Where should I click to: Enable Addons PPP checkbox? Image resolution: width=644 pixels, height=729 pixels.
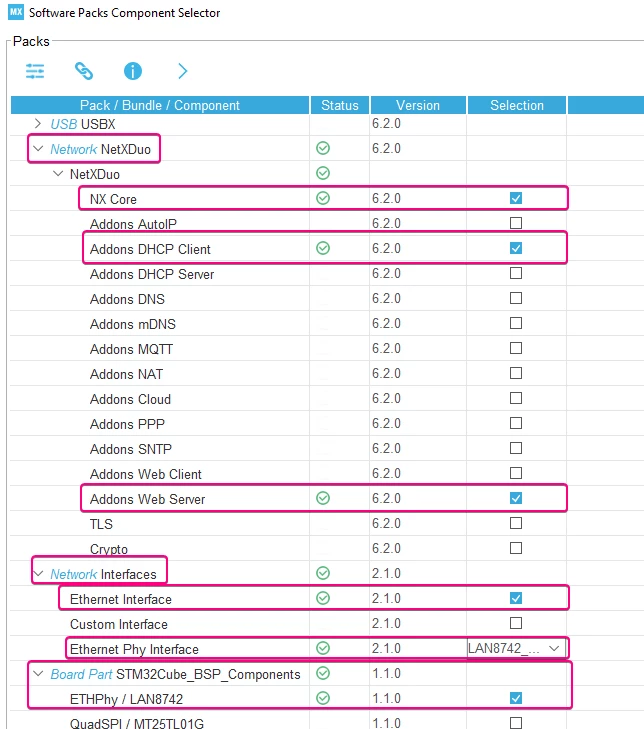tap(516, 423)
